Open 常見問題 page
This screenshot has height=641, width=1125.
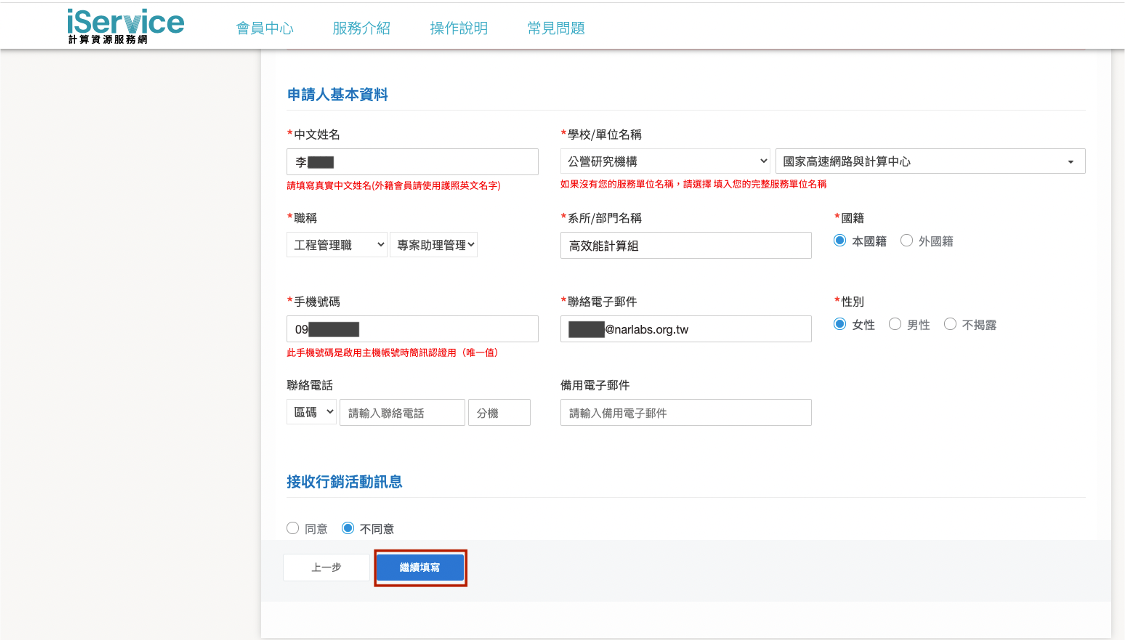pos(556,28)
